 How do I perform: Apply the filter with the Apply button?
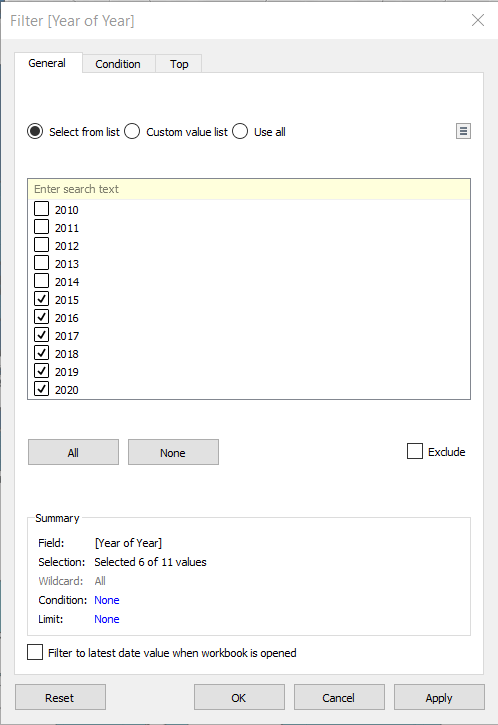click(439, 697)
